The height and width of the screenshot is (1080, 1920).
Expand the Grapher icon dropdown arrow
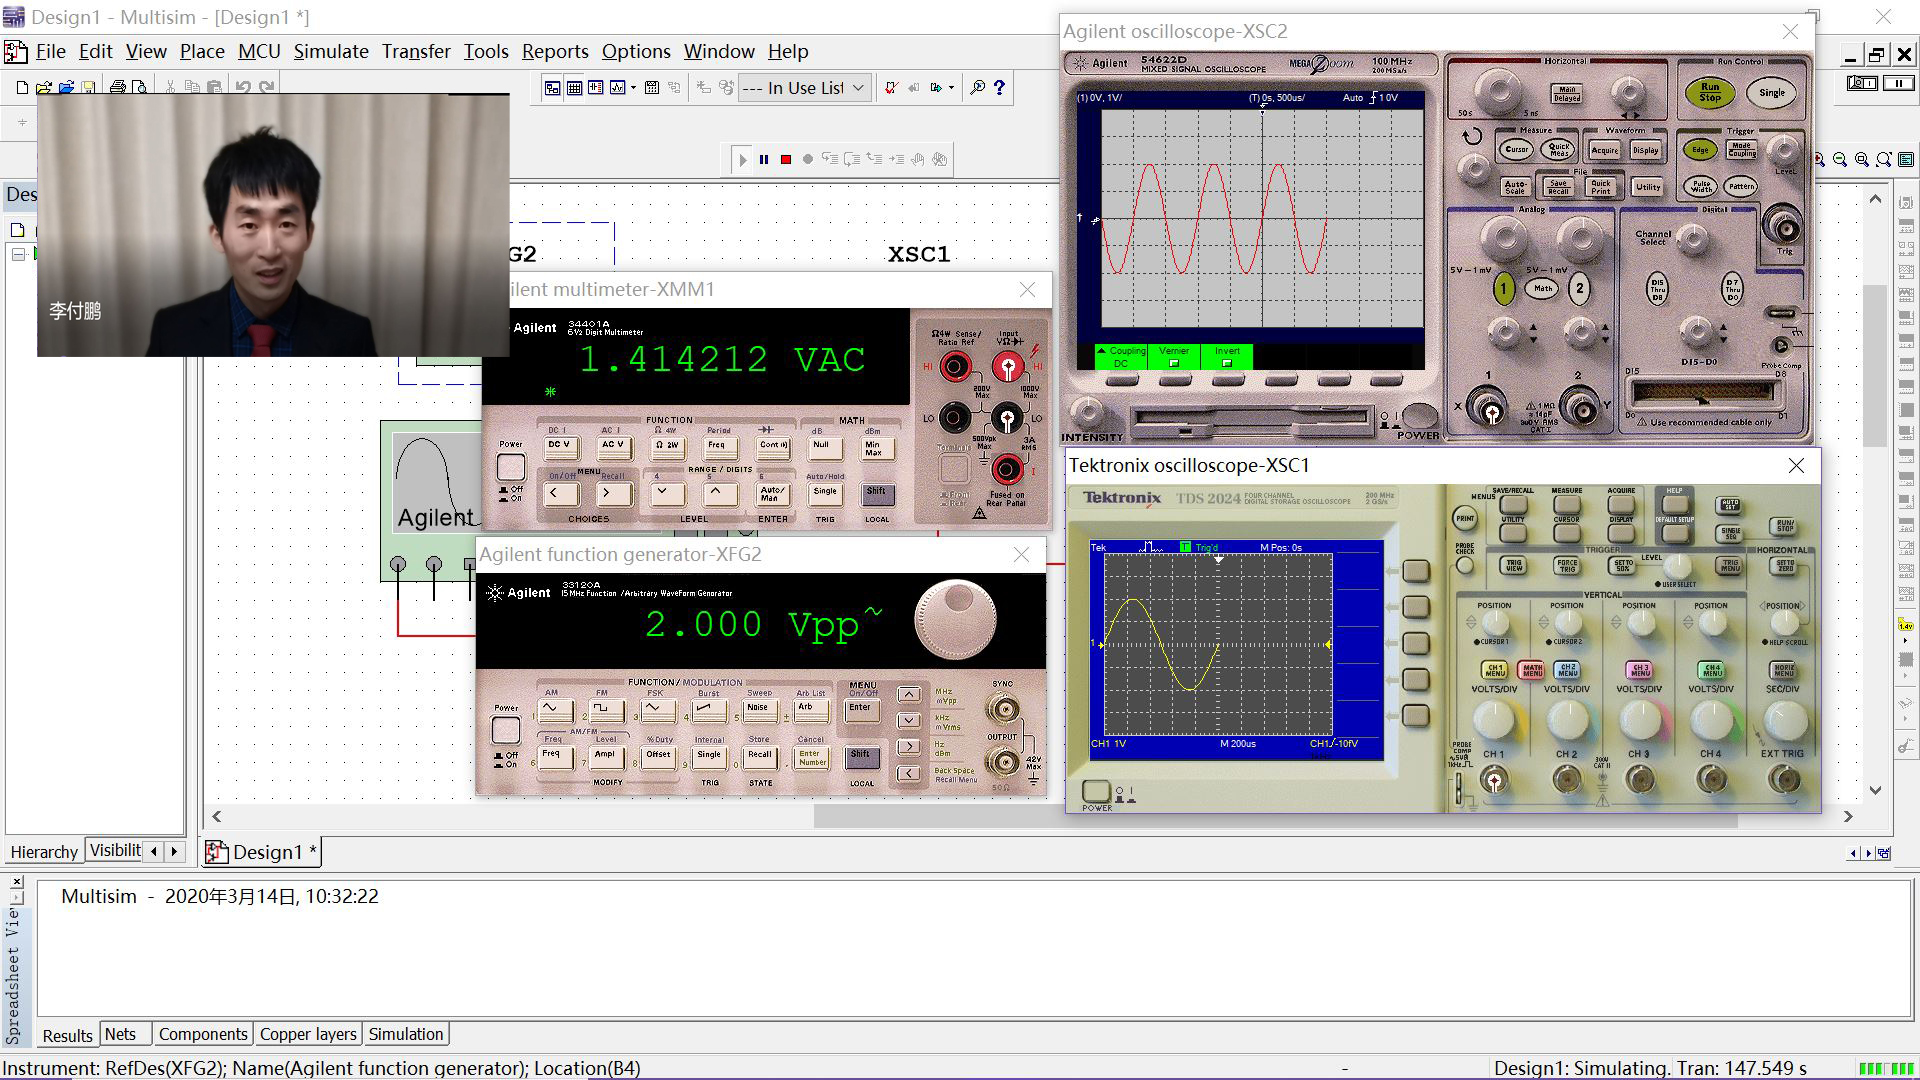[633, 88]
